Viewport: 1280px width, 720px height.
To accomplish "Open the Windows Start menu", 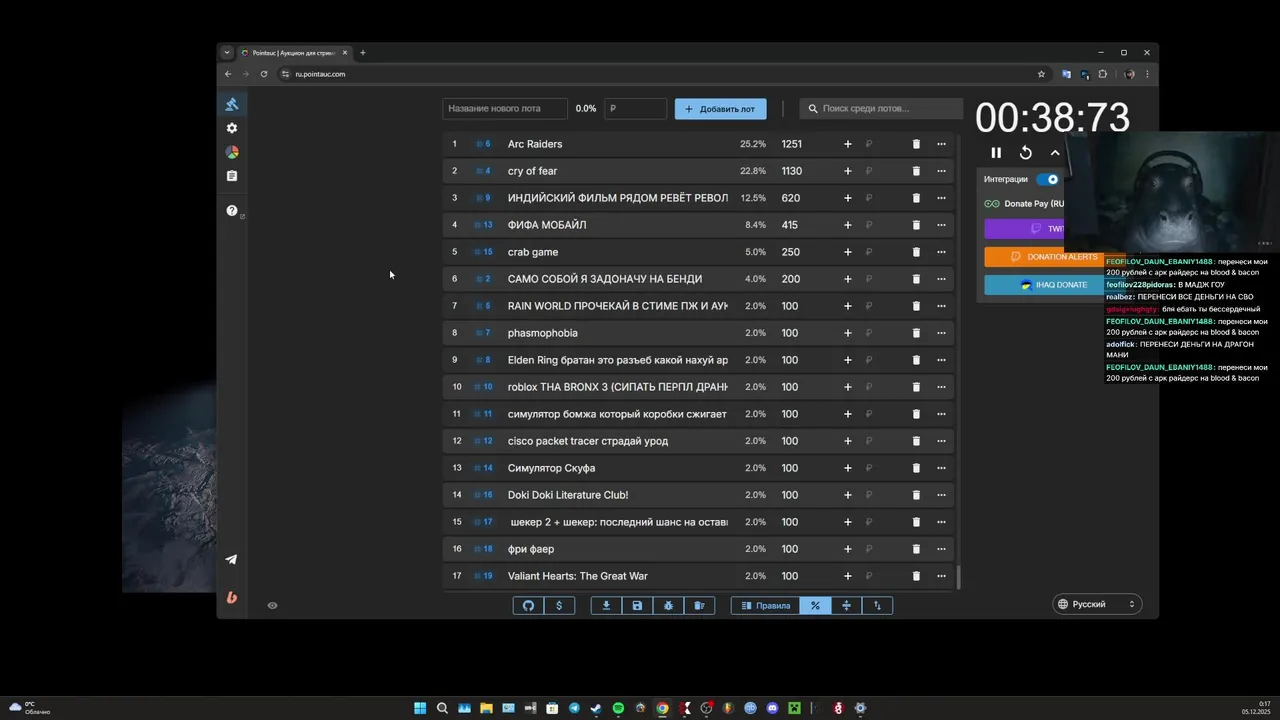I will pos(420,708).
